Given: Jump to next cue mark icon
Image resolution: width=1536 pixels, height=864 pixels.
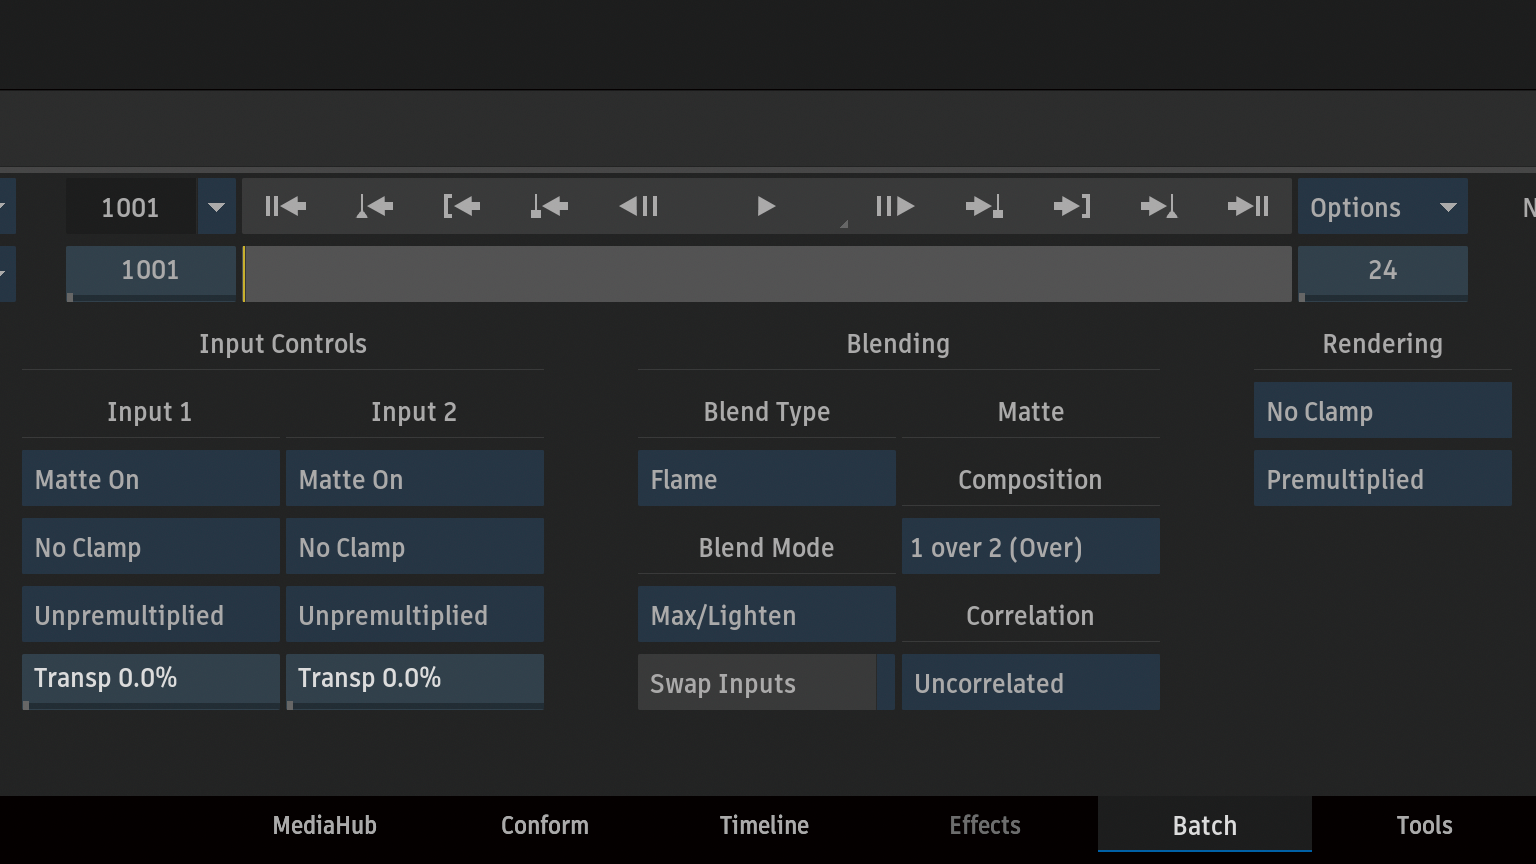Looking at the screenshot, I should pyautogui.click(x=984, y=207).
